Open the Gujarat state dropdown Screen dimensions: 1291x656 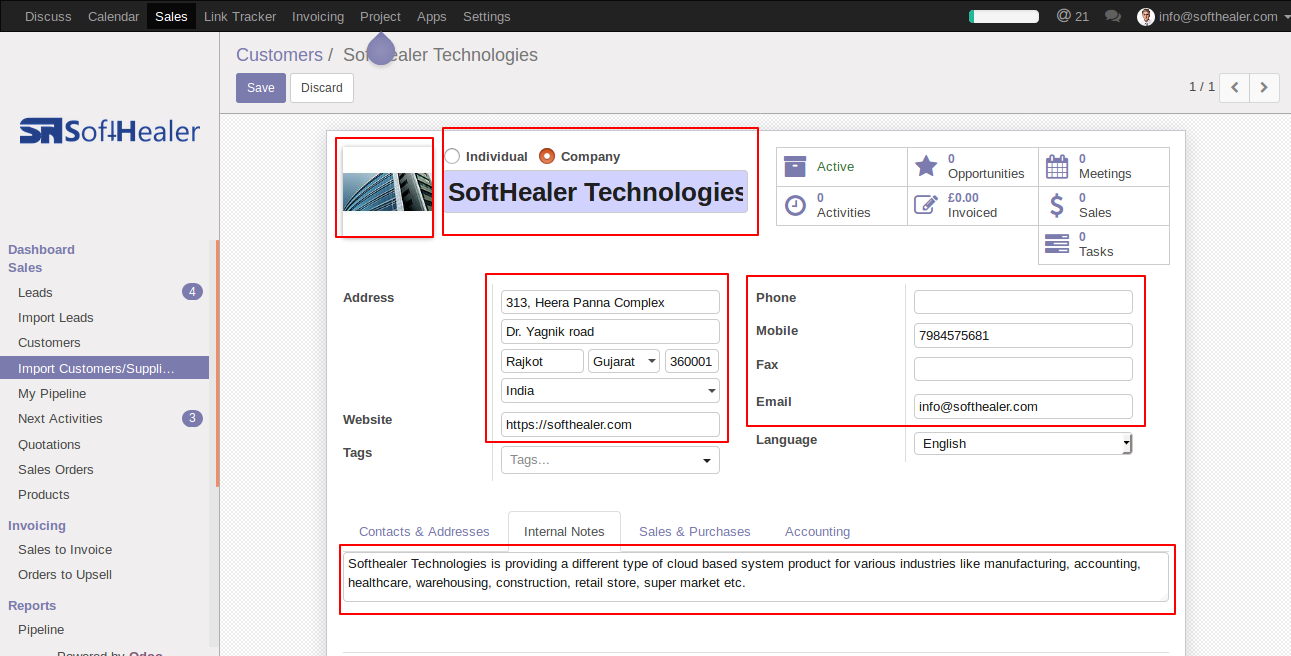[624, 361]
